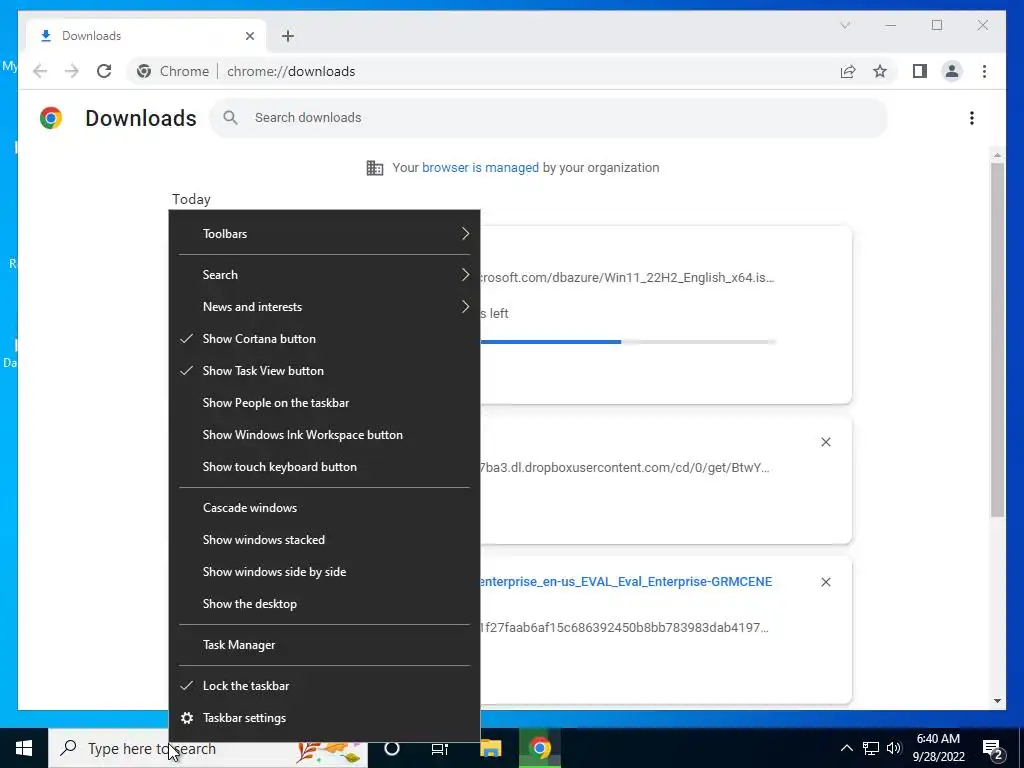The height and width of the screenshot is (768, 1024).
Task: Launch File Explorer from taskbar
Action: [x=491, y=748]
